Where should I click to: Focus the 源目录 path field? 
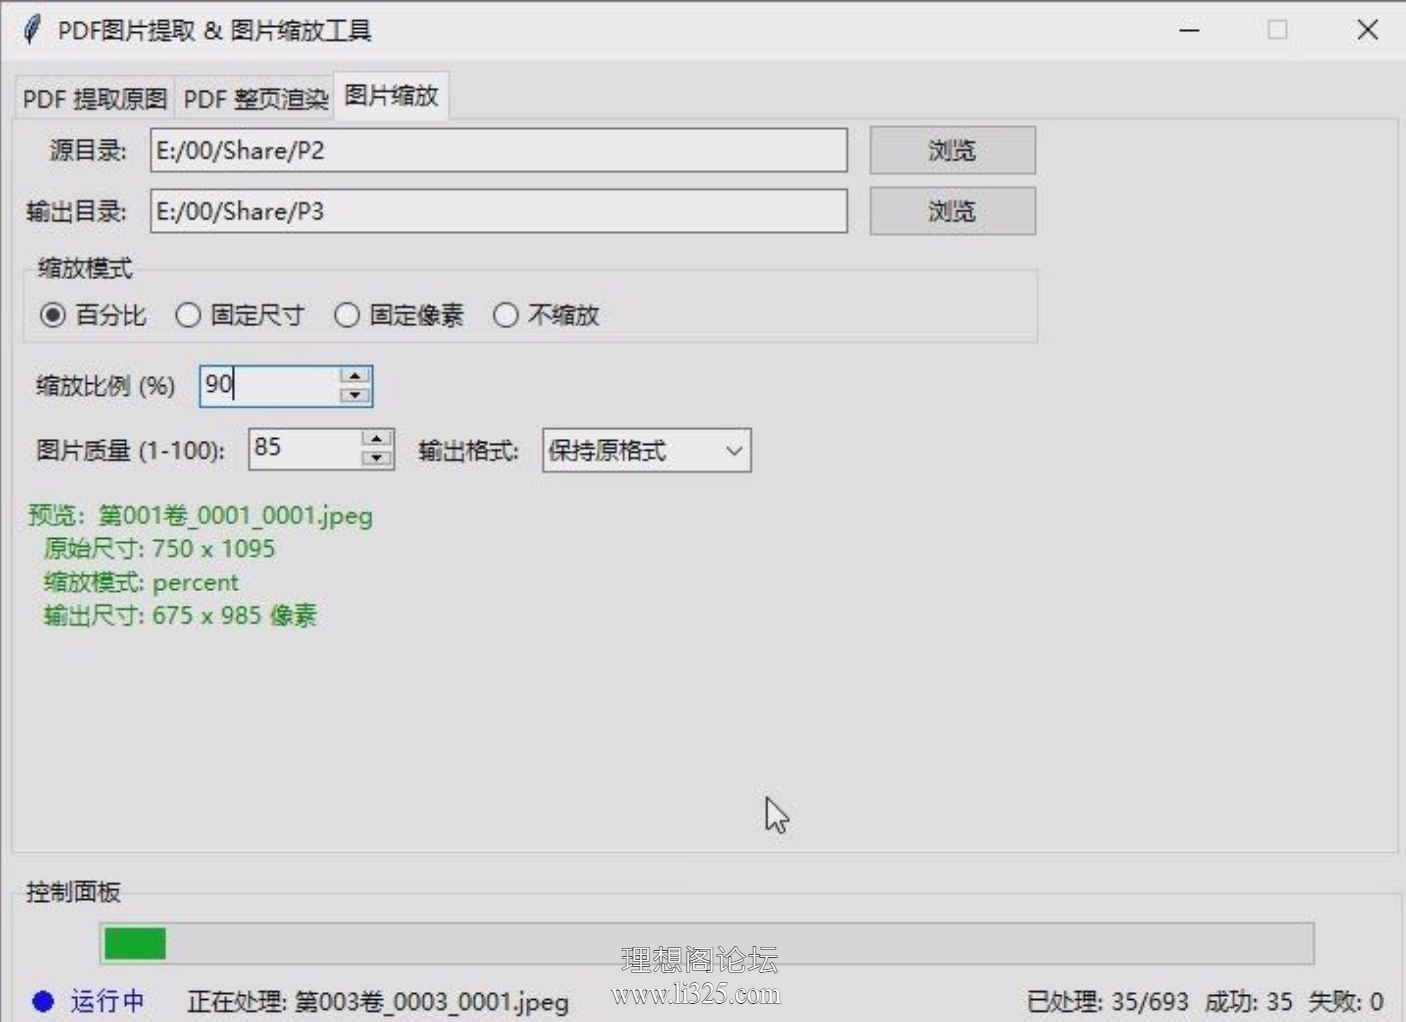[x=499, y=150]
